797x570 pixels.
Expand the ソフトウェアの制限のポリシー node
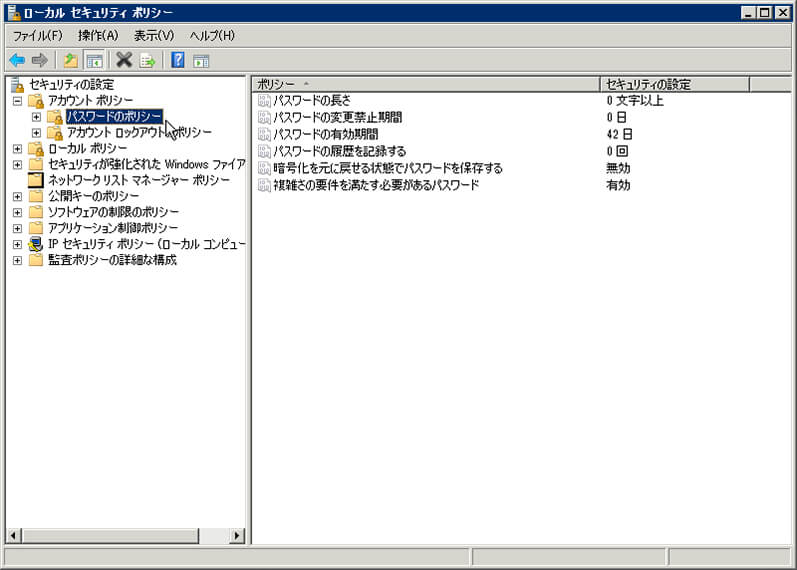17,212
